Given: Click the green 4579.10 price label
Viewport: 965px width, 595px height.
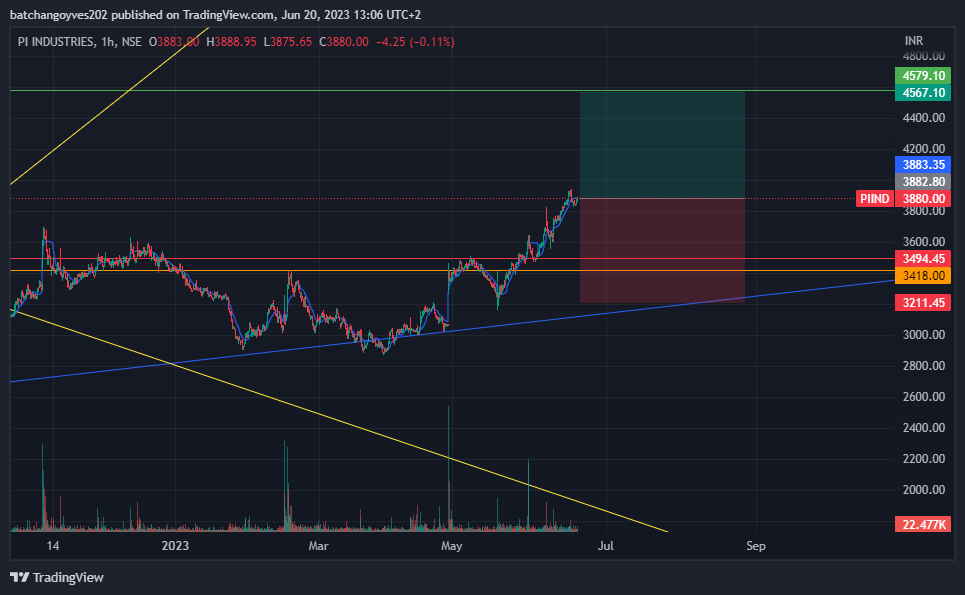Looking at the screenshot, I should click(923, 76).
